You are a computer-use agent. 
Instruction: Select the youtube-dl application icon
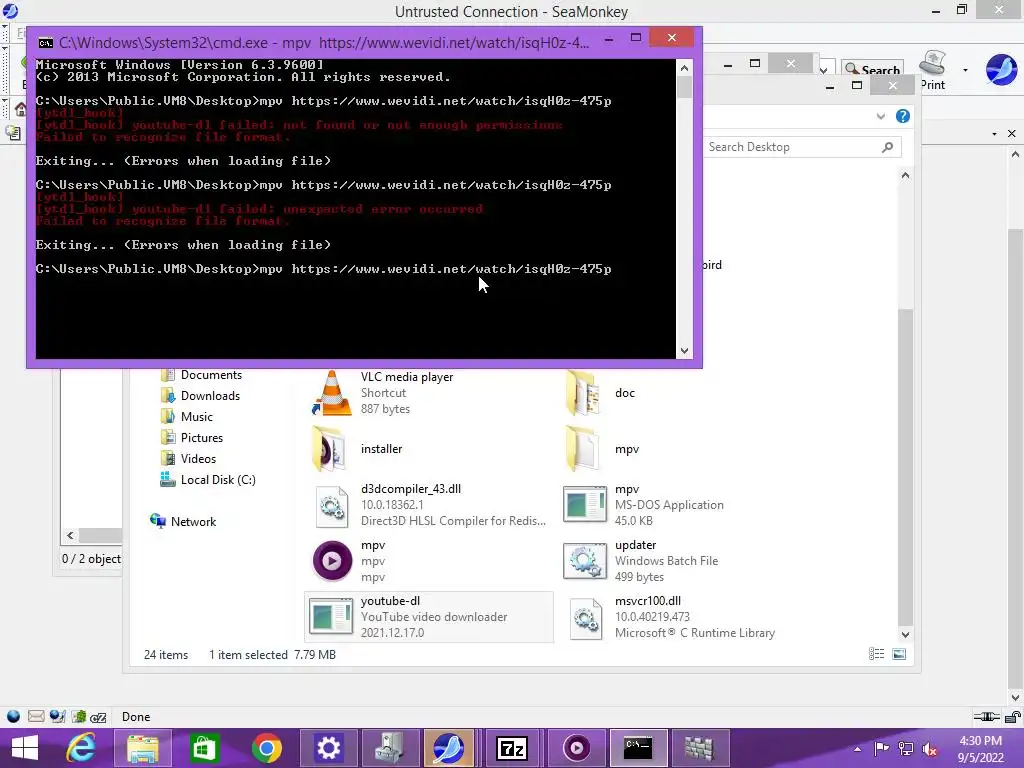click(x=330, y=616)
